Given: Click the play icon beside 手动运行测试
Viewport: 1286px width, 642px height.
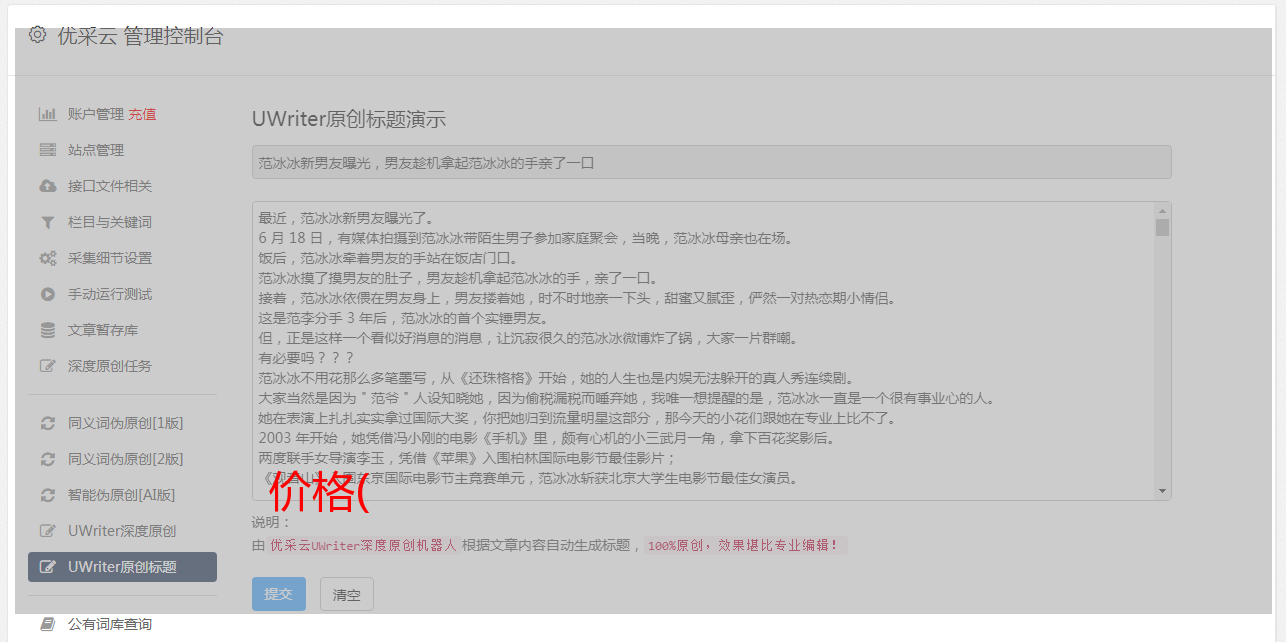Looking at the screenshot, I should 47,294.
